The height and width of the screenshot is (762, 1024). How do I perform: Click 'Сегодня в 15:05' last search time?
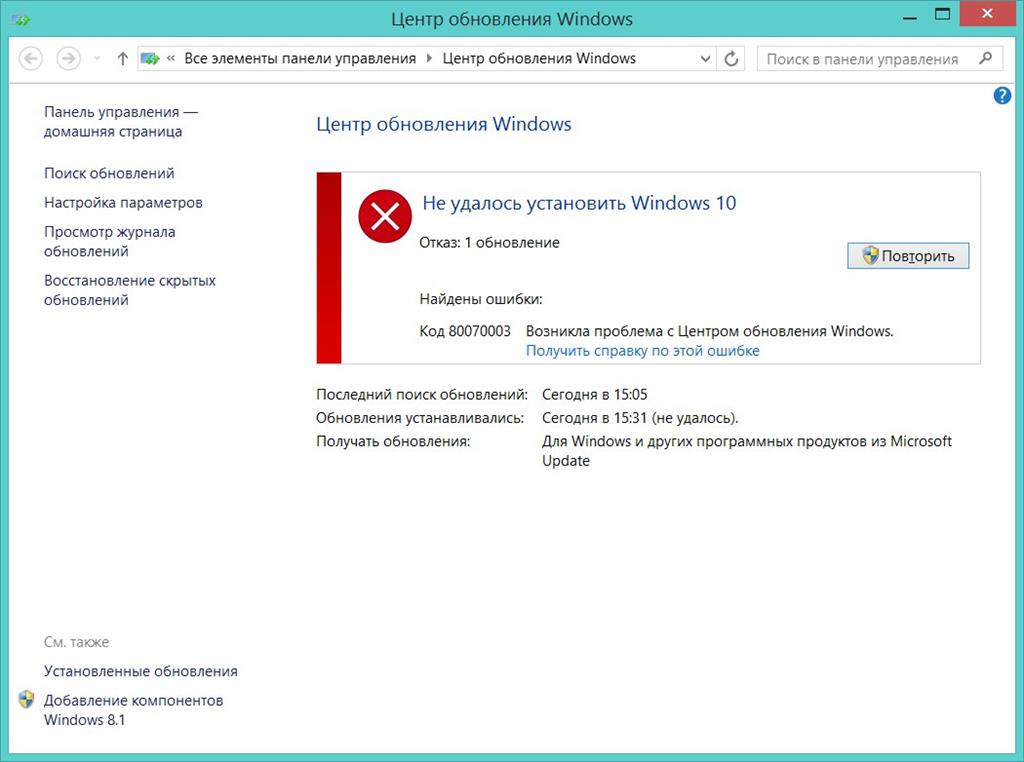pos(594,394)
